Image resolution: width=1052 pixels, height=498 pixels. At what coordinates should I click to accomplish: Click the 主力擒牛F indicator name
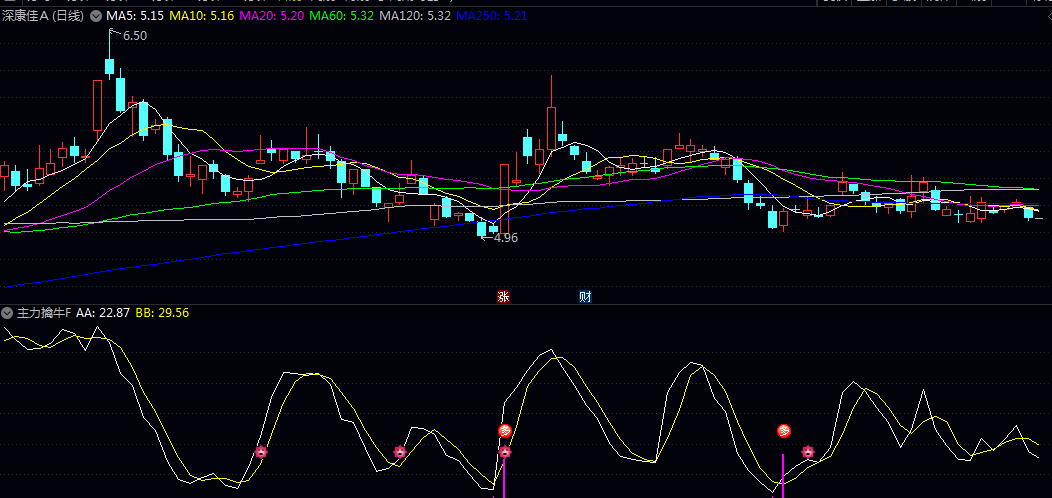pyautogui.click(x=44, y=313)
